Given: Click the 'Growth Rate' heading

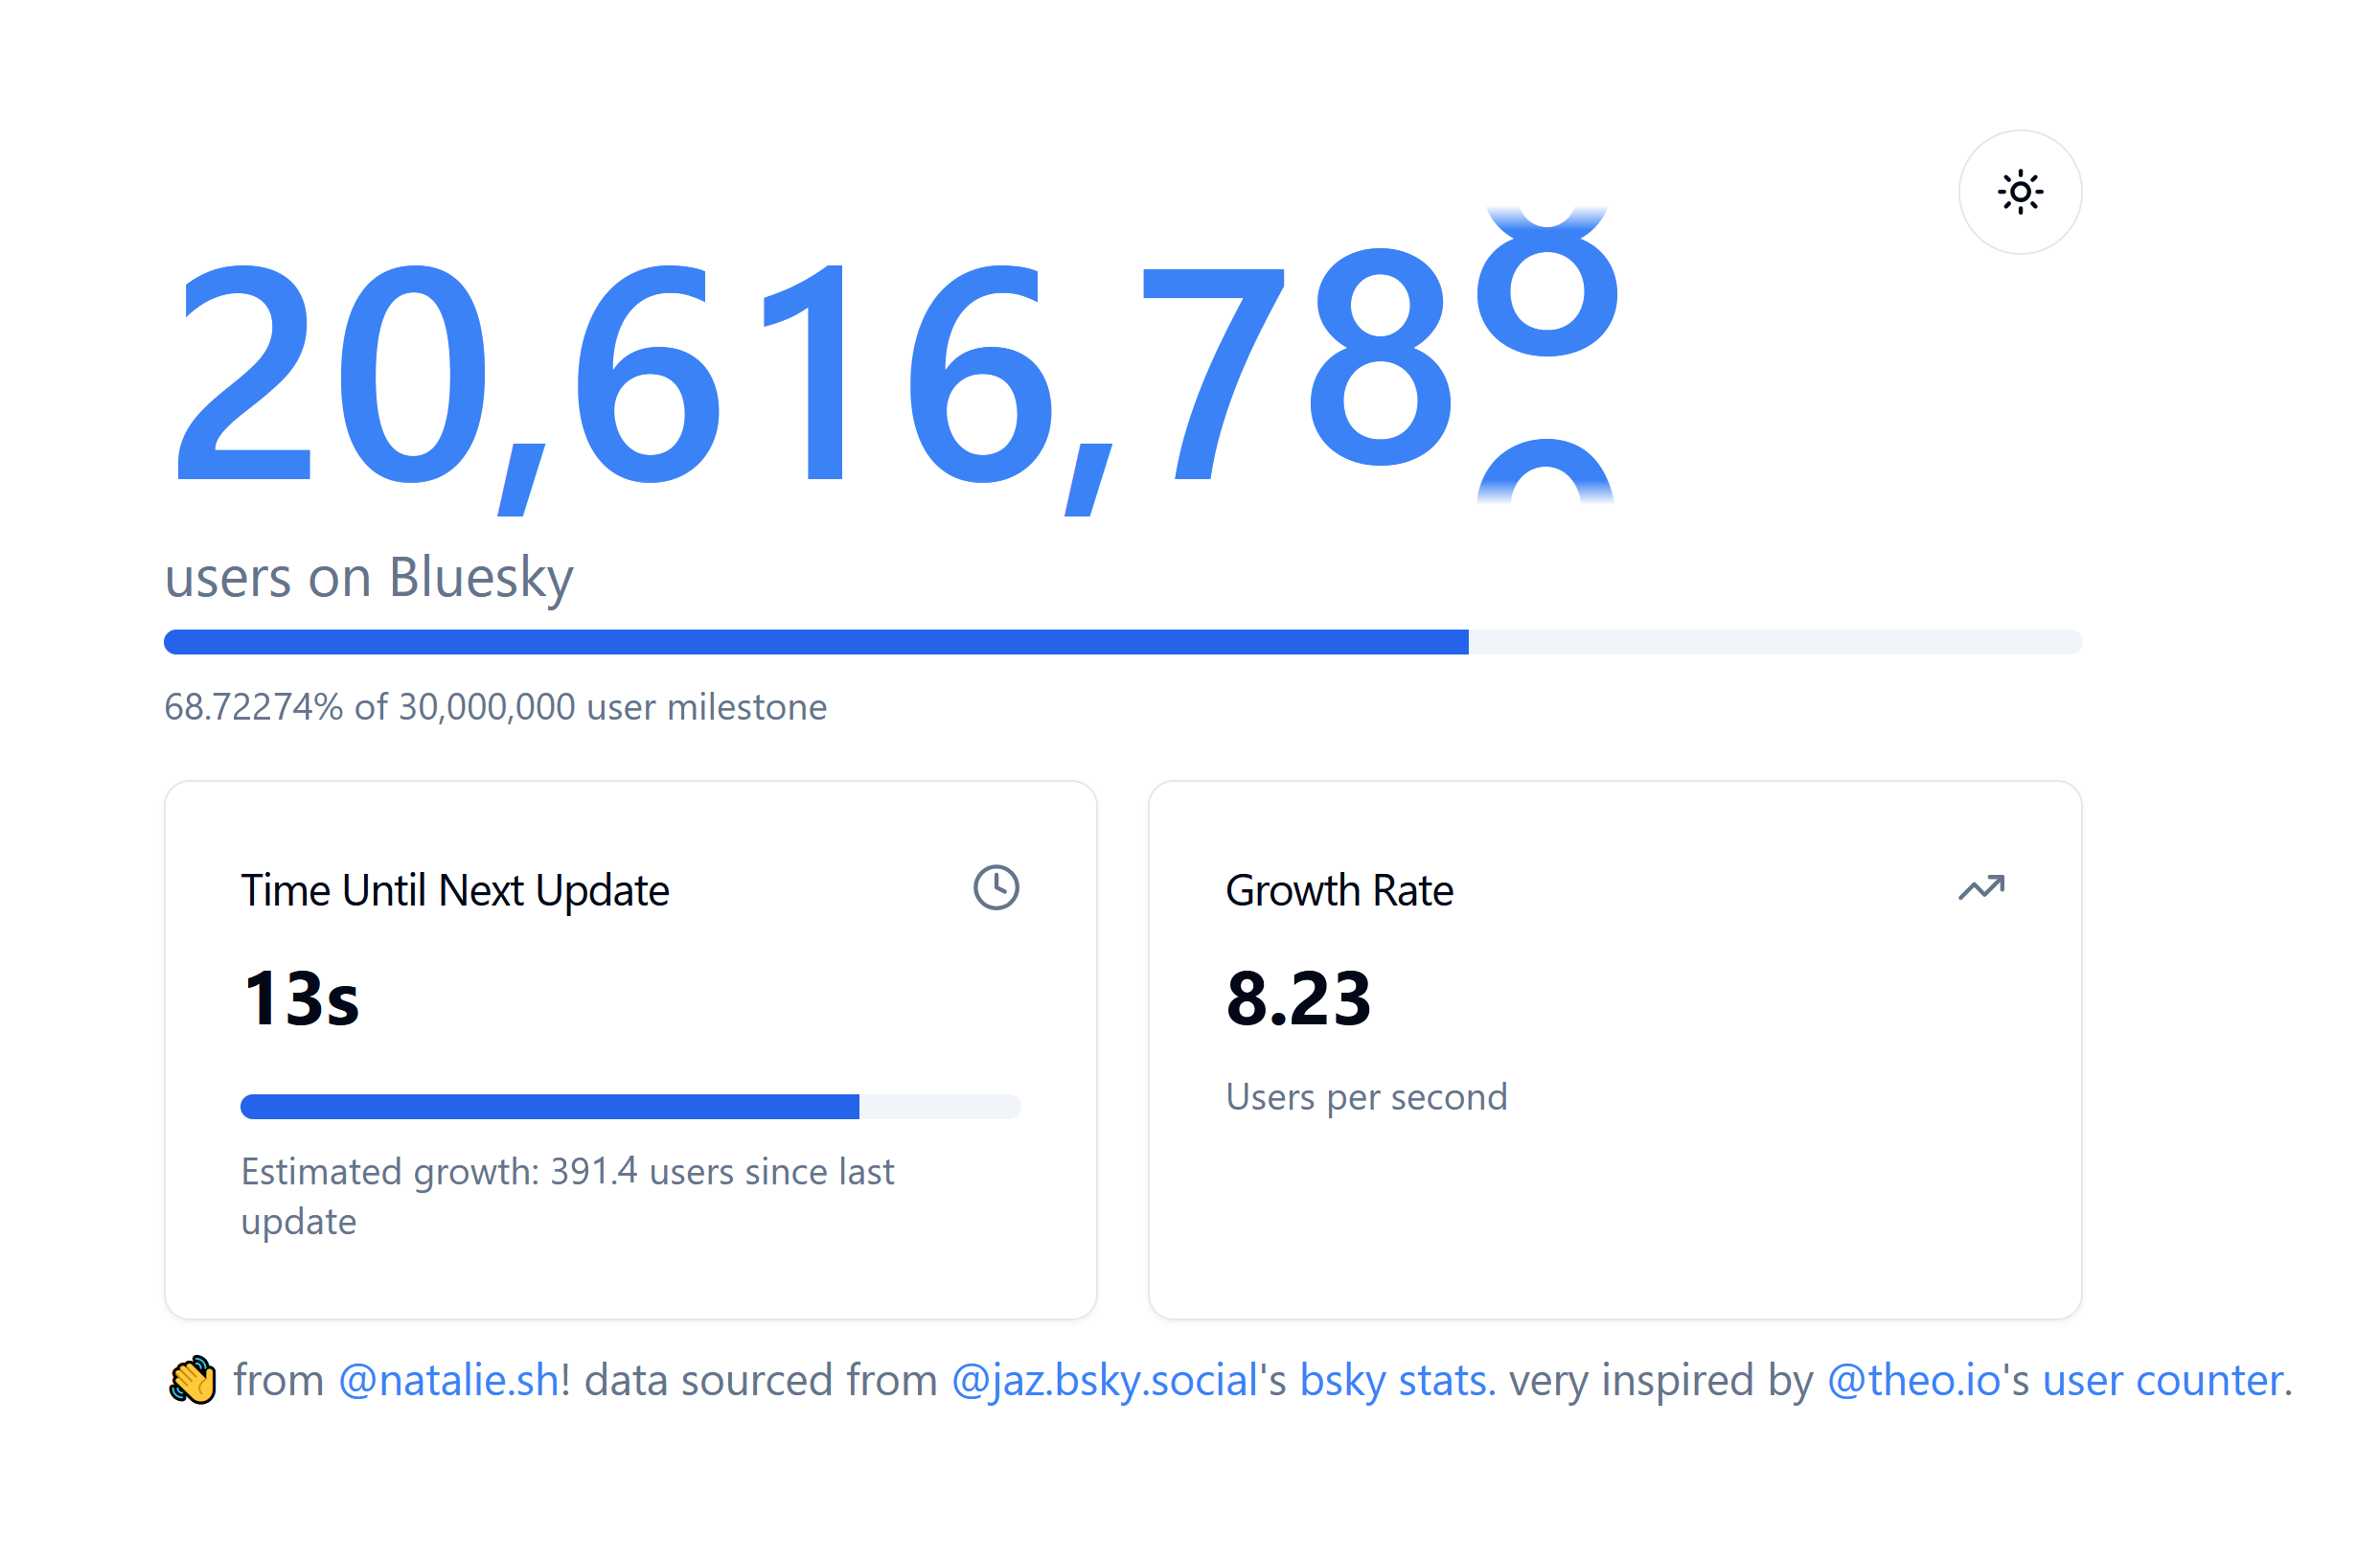Looking at the screenshot, I should (1339, 890).
